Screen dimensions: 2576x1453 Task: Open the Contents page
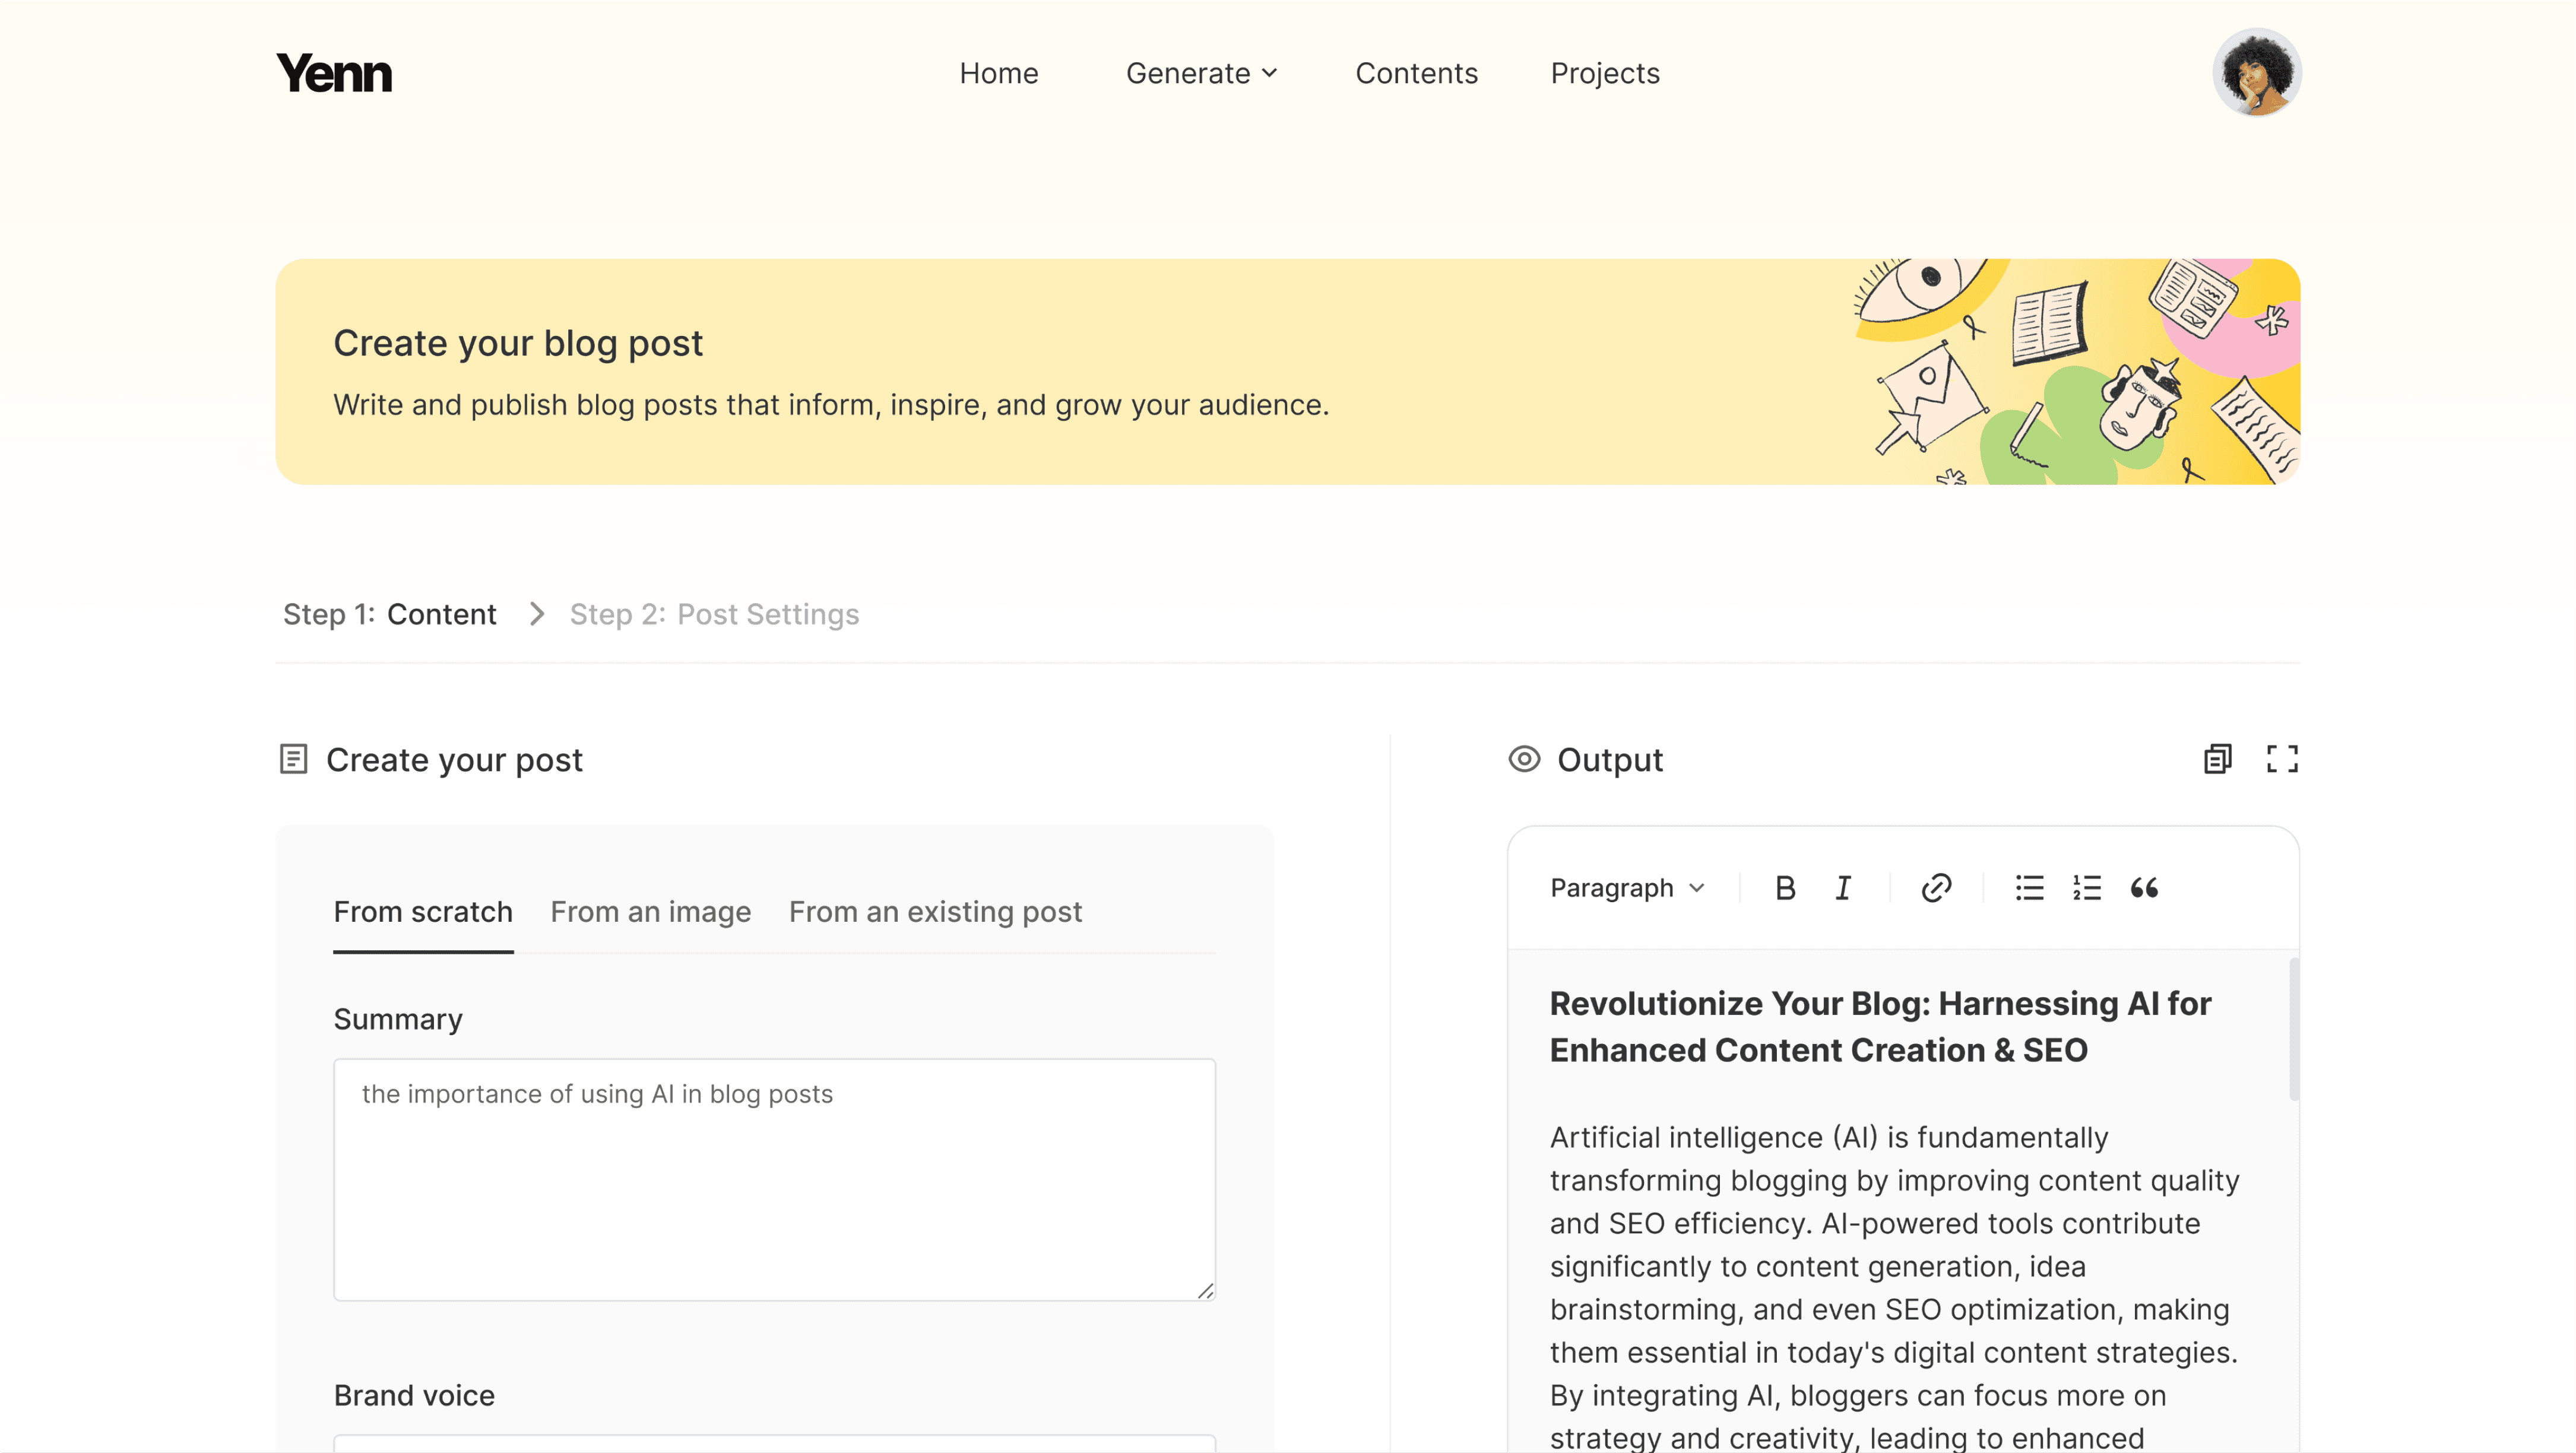[1416, 73]
